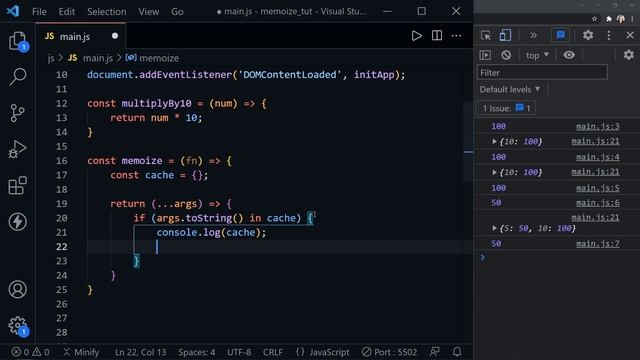Image resolution: width=640 pixels, height=360 pixels.
Task: Open Run and Debug view
Action: pos(18,149)
